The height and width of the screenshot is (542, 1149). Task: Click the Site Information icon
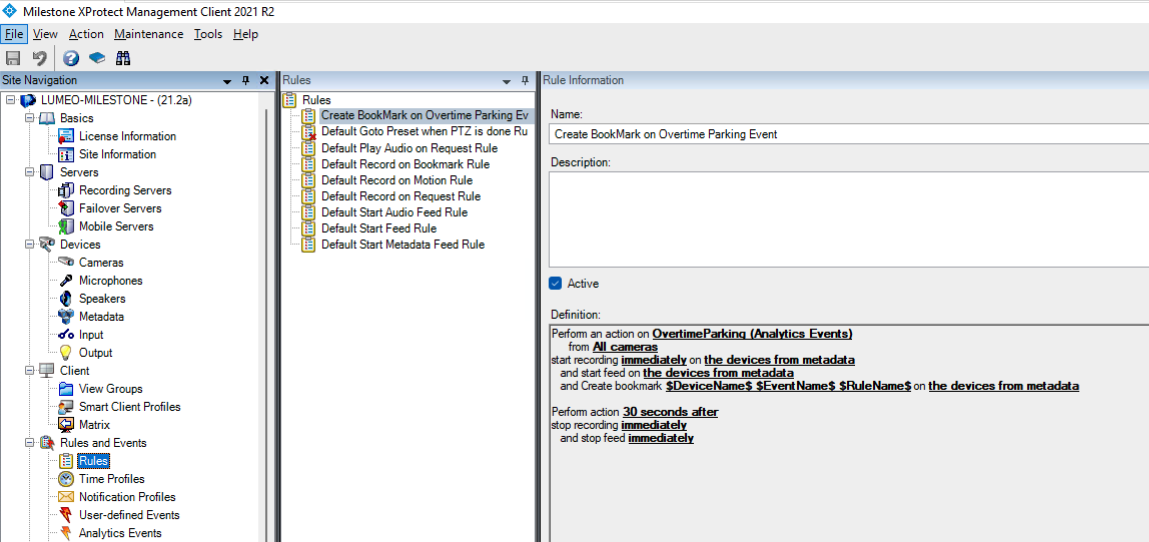click(x=67, y=155)
